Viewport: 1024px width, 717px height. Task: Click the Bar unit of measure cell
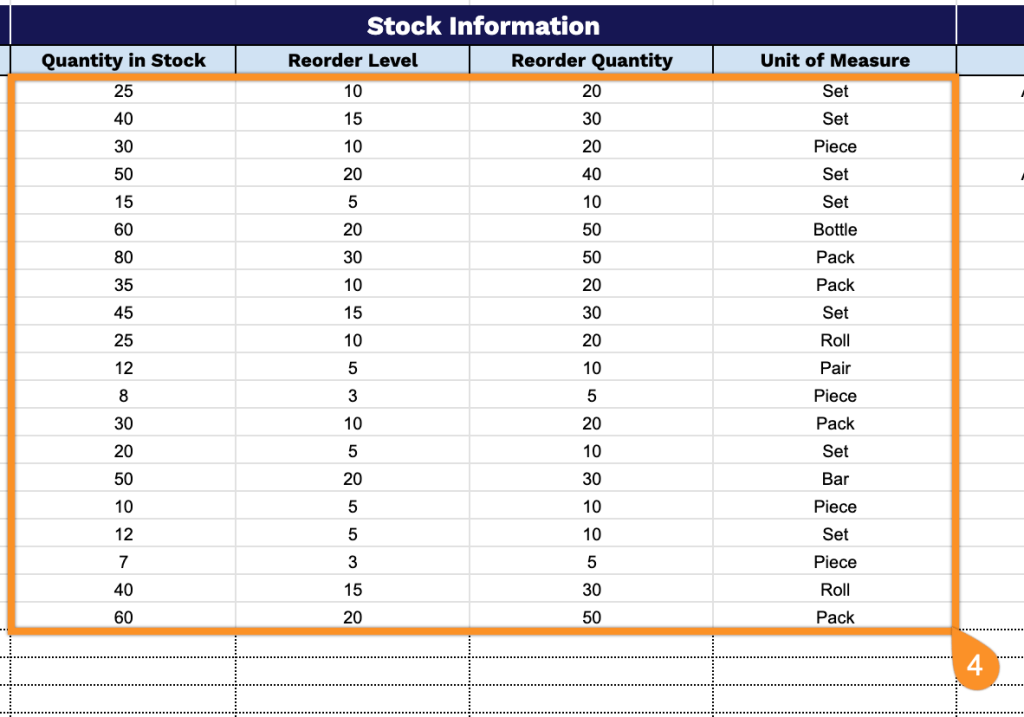click(834, 479)
